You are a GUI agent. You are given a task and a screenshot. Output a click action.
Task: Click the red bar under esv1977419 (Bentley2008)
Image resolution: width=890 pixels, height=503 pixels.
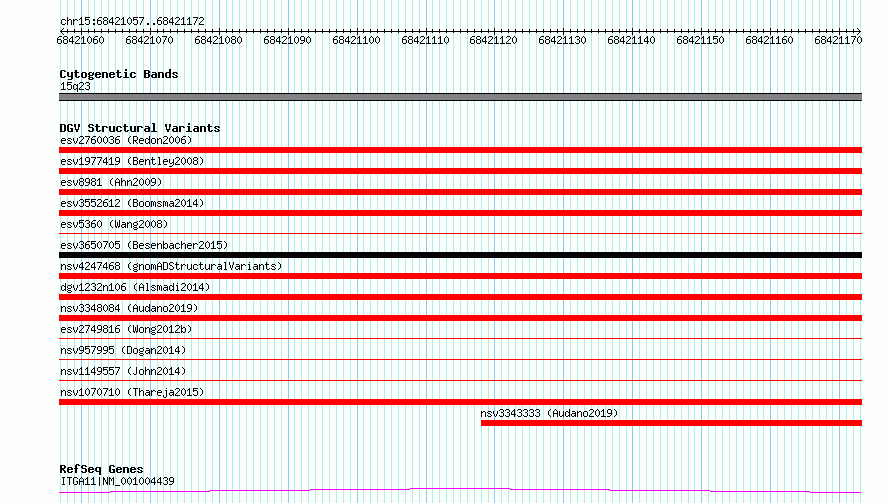[x=460, y=171]
